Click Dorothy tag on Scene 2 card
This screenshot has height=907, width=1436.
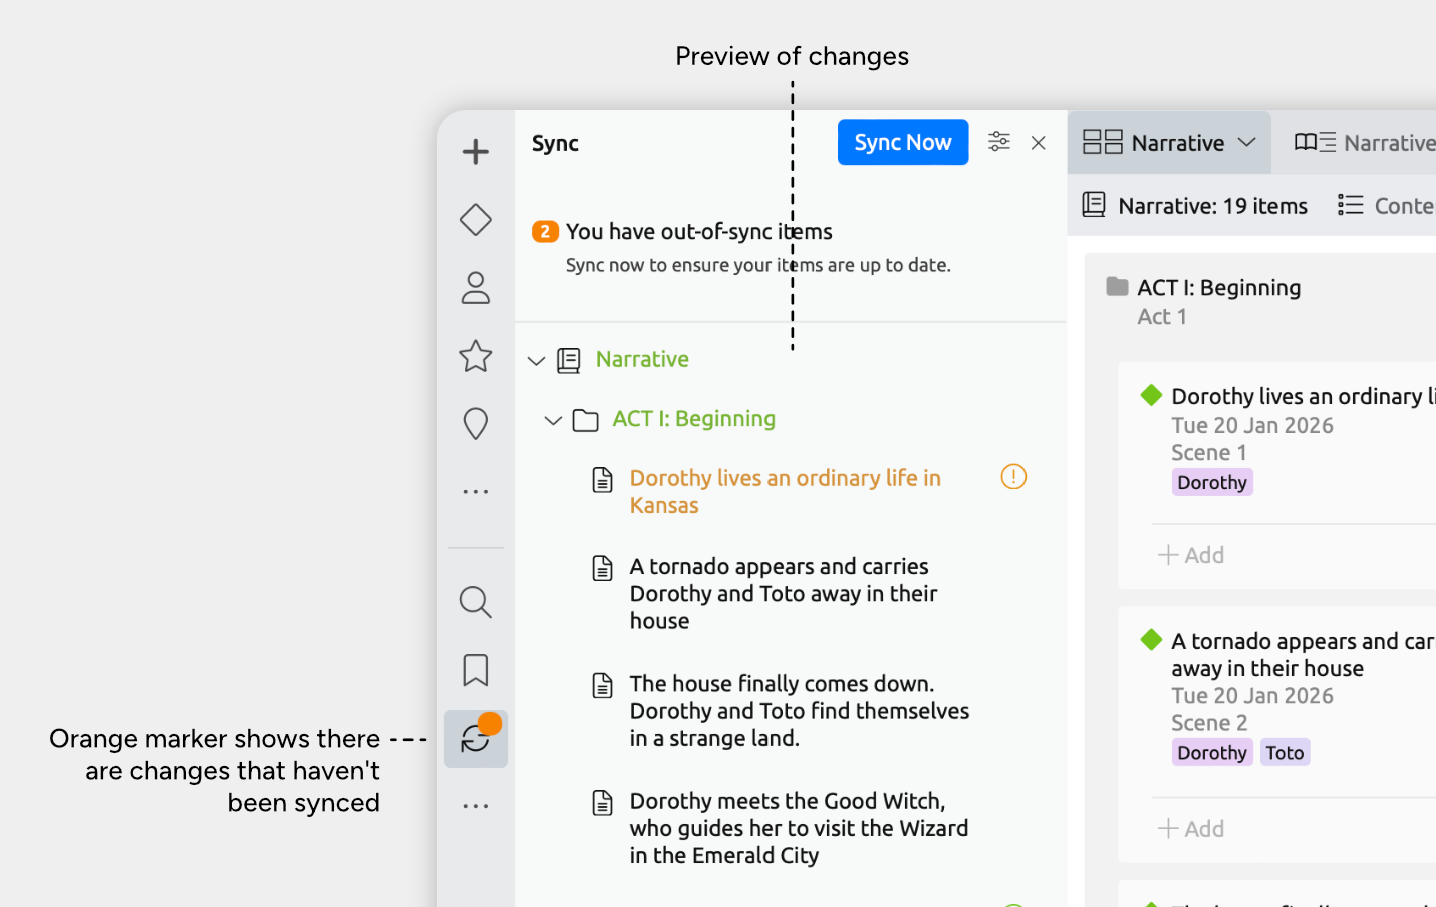[1212, 753]
